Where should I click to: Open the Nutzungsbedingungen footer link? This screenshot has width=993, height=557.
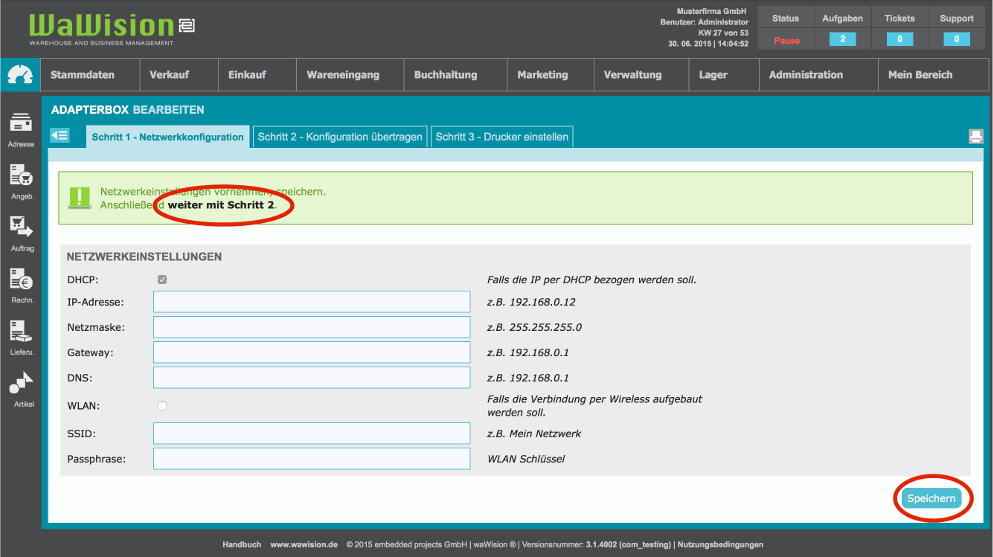click(720, 545)
